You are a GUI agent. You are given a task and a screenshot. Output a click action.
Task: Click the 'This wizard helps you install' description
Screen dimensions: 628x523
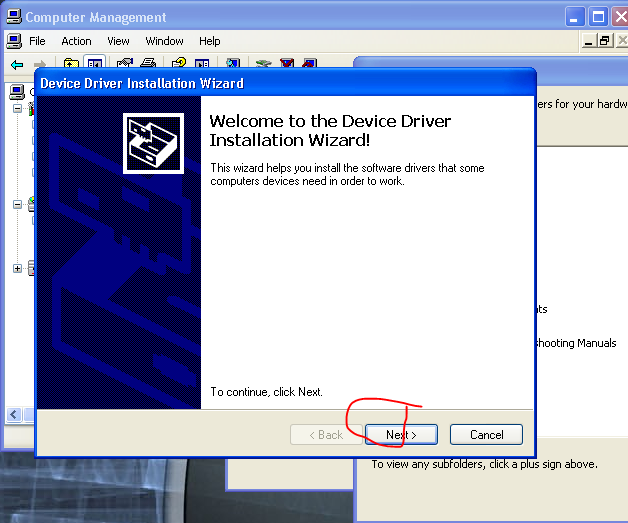347,174
